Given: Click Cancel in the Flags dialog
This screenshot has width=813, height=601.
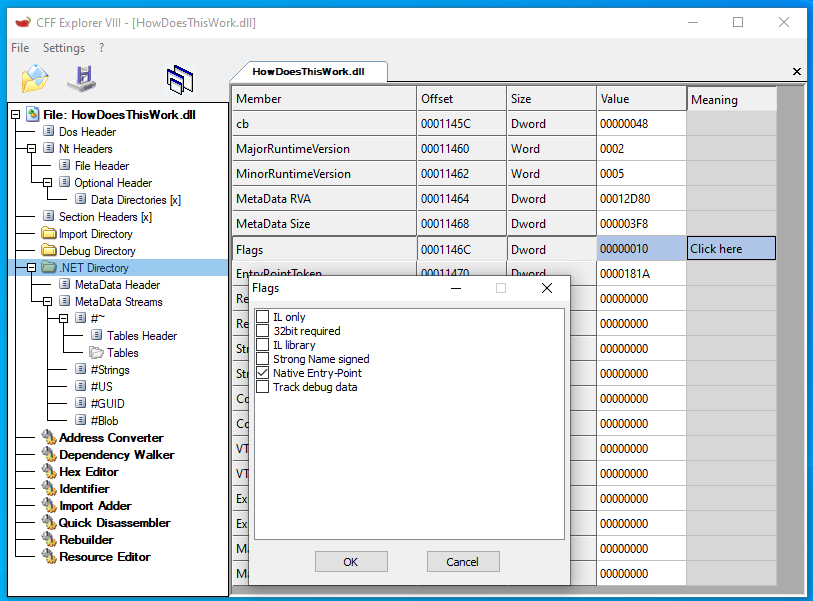Looking at the screenshot, I should [463, 562].
